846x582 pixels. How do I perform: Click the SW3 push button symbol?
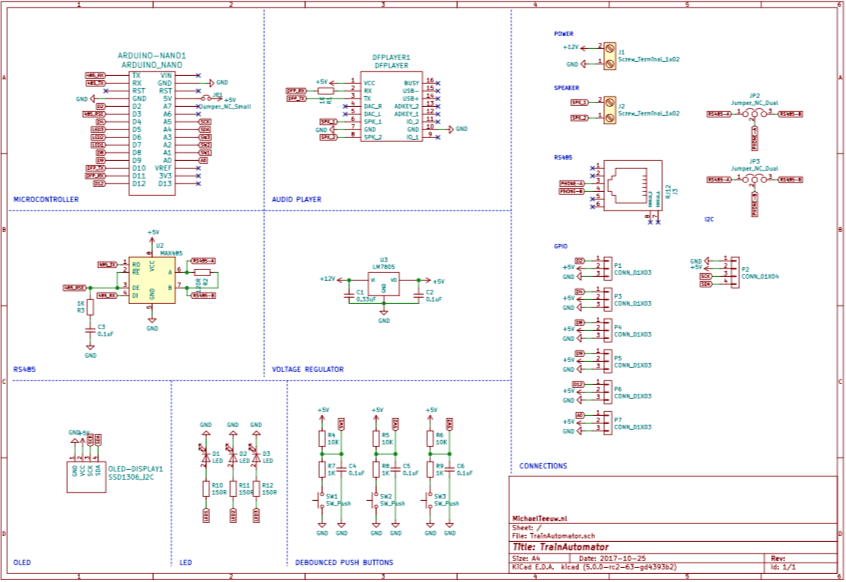[x=430, y=501]
